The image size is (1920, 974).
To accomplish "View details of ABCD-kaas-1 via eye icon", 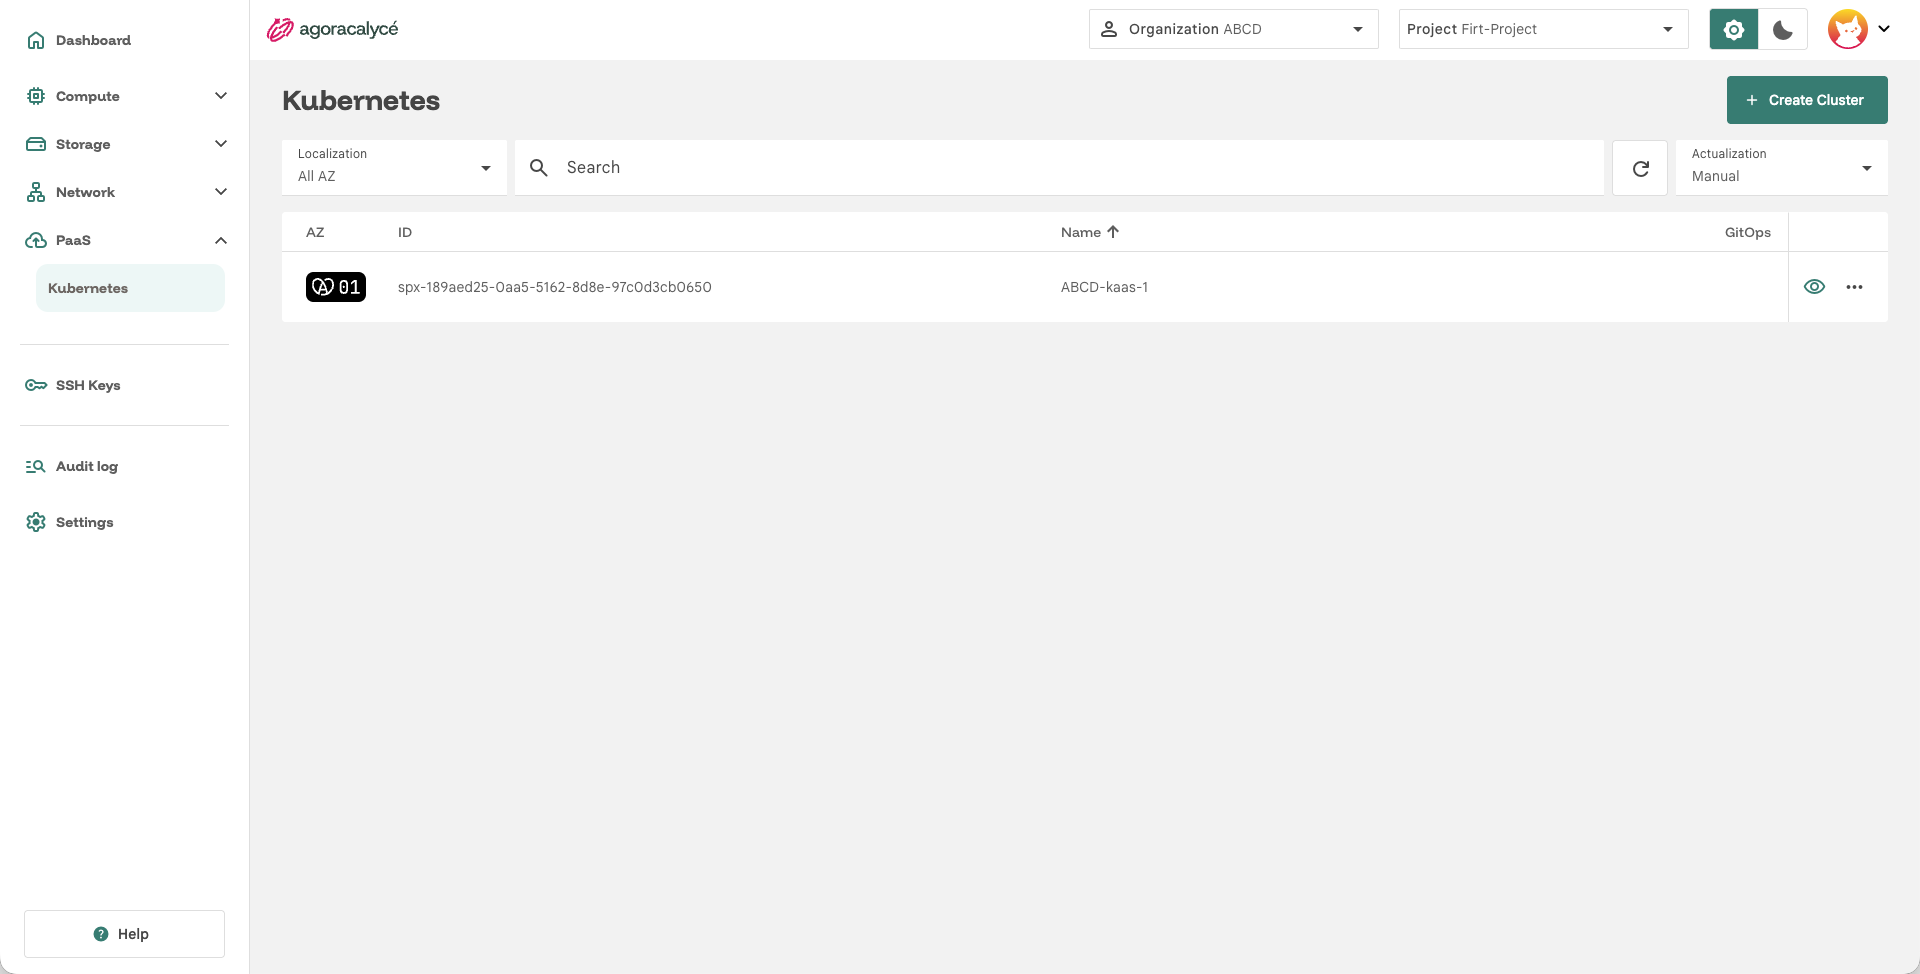I will point(1814,287).
